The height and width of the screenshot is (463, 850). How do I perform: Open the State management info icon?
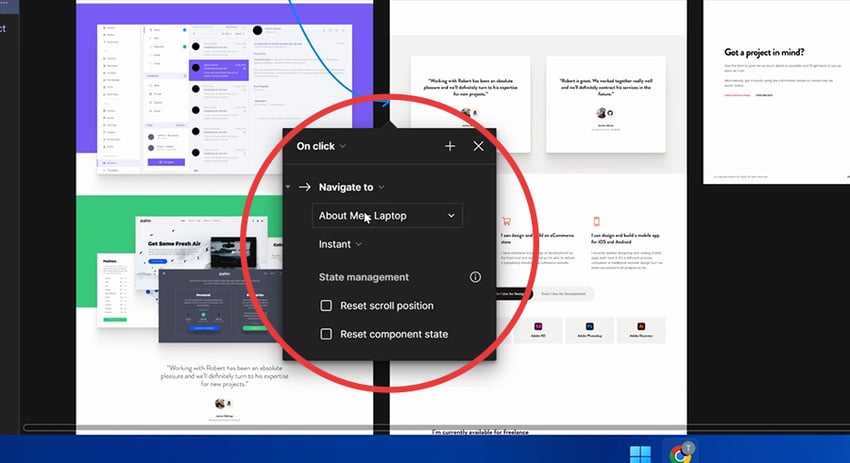(475, 277)
